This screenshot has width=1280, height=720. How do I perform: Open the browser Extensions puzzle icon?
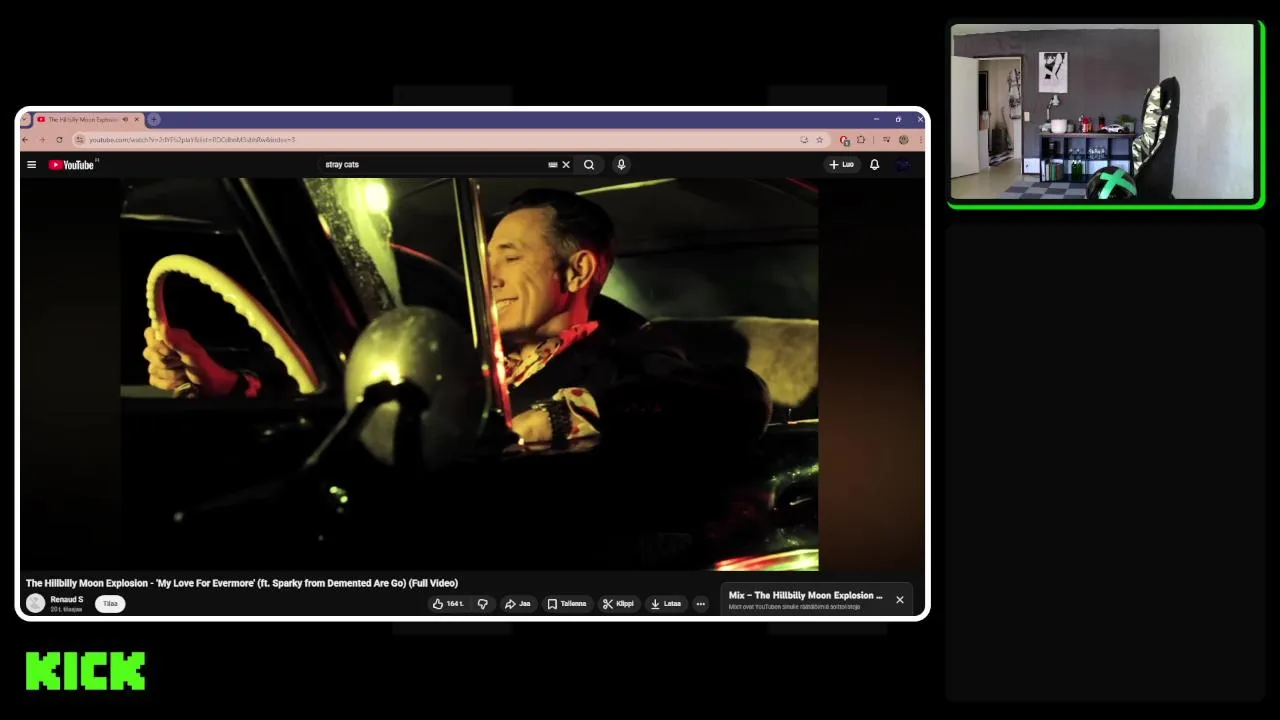(861, 140)
